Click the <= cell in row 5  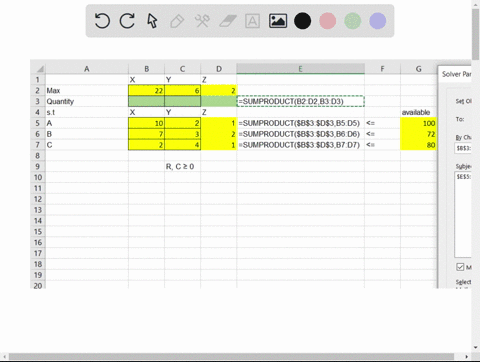tap(382, 123)
